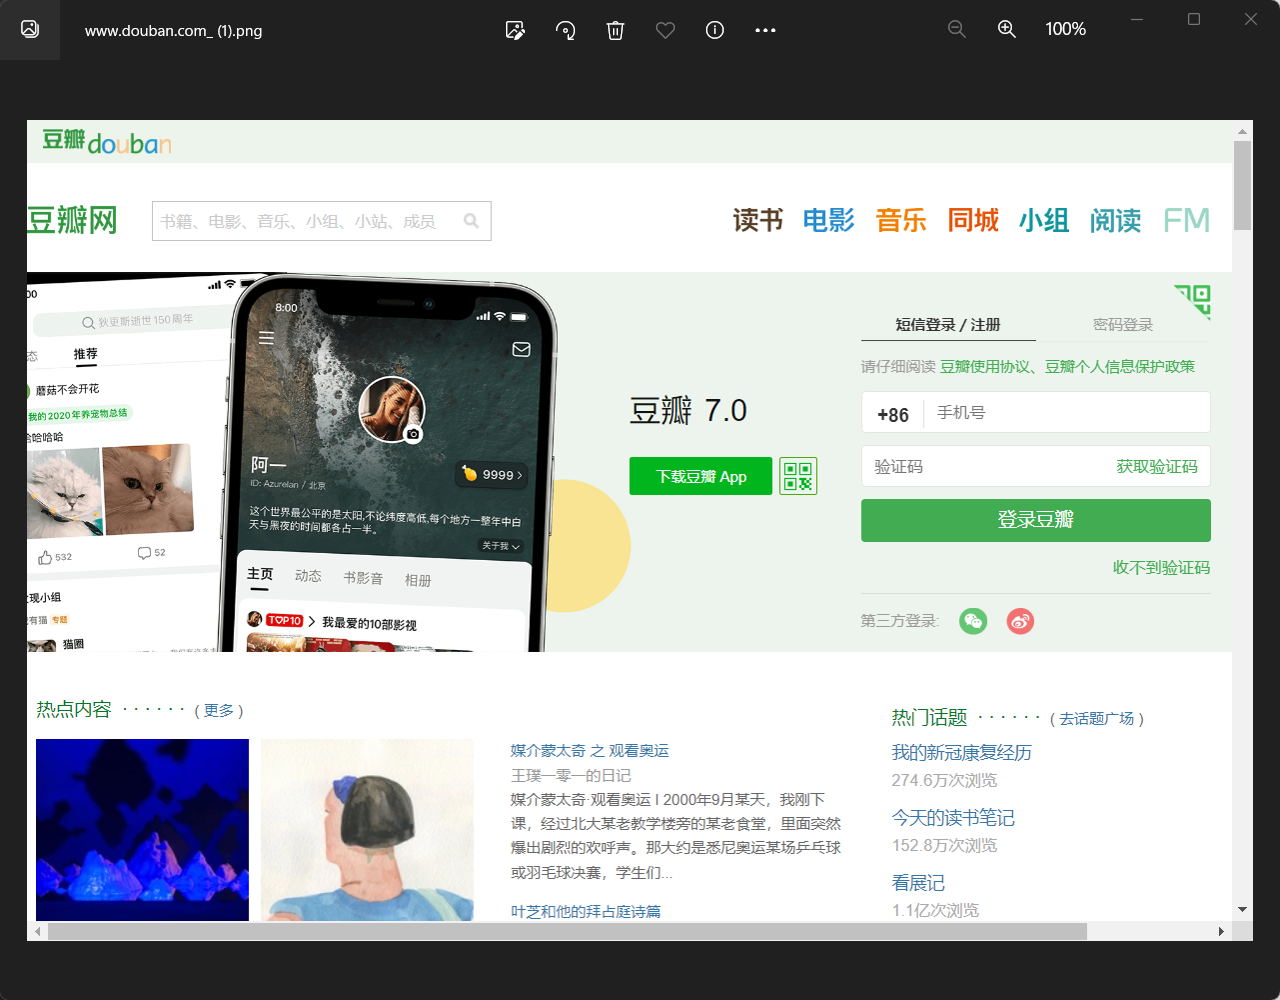Image resolution: width=1280 pixels, height=1000 pixels.
Task: Click the +86 country code selector
Action: click(x=893, y=414)
